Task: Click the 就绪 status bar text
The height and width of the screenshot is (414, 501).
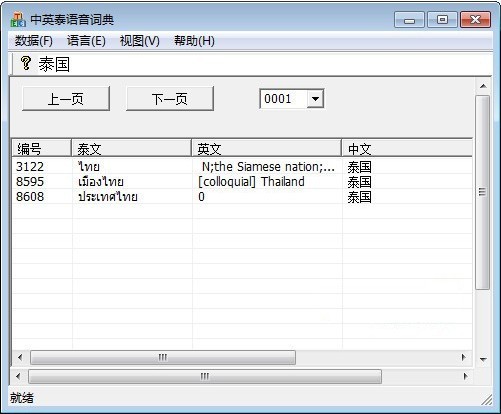Action: (x=22, y=398)
